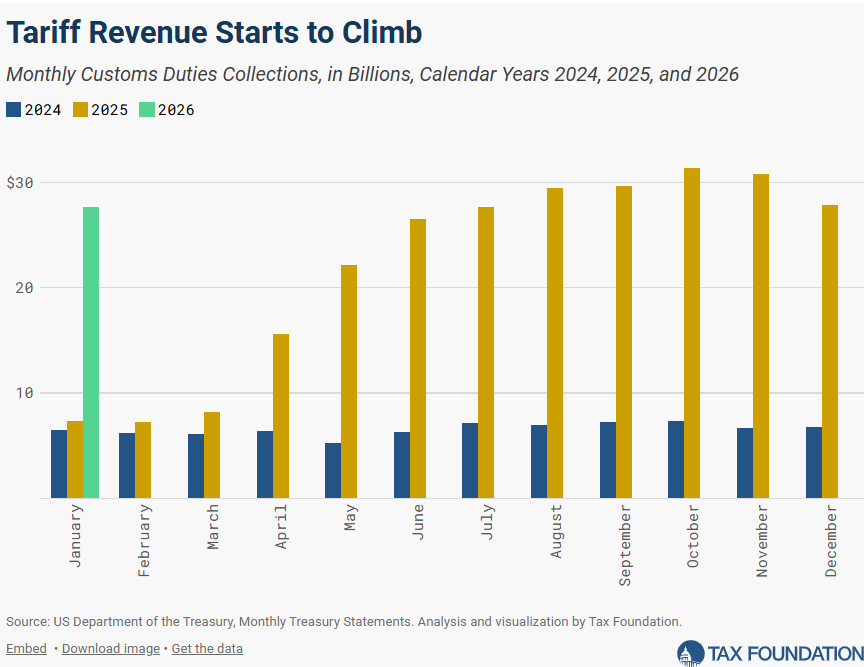The image size is (864, 667).
Task: Click the July 2024 blue bar
Action: coord(470,460)
